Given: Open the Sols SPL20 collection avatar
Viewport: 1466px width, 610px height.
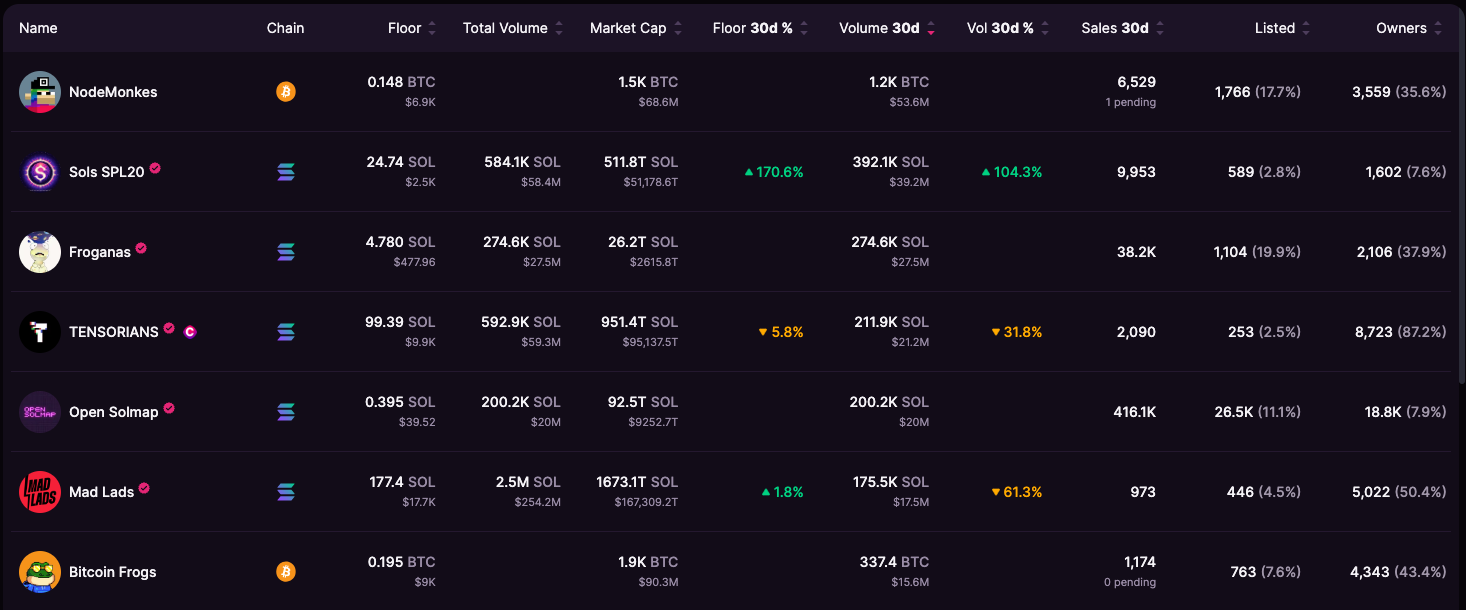Looking at the screenshot, I should click(x=40, y=172).
